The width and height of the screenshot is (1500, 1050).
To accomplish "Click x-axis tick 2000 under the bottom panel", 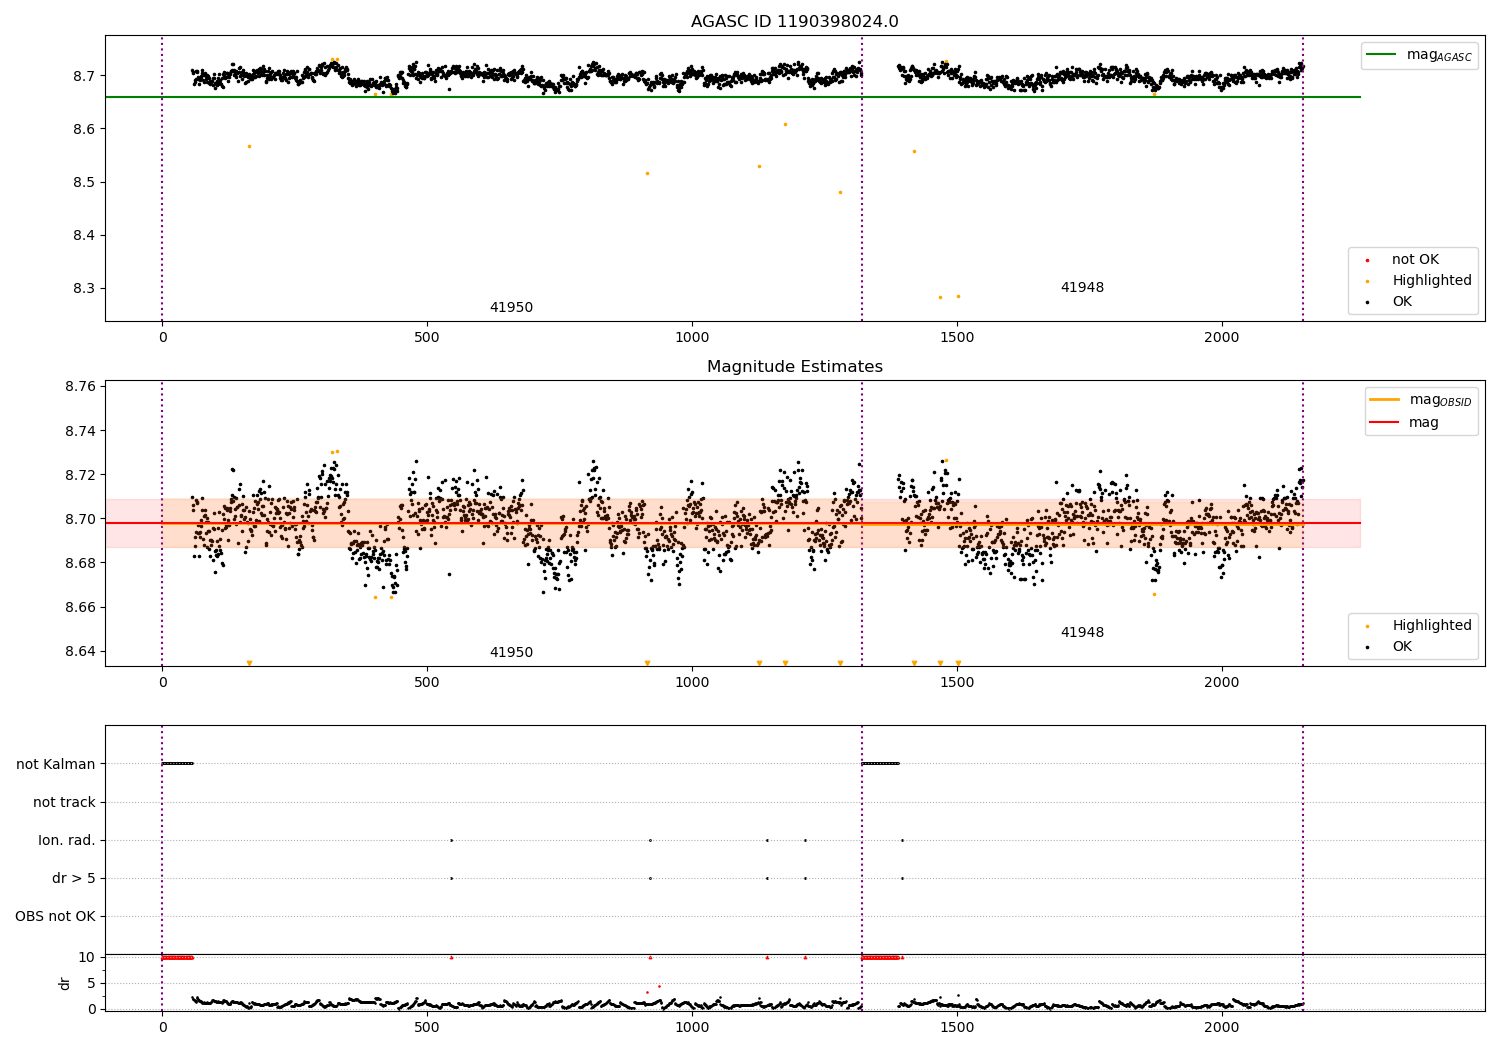I will (1222, 1027).
